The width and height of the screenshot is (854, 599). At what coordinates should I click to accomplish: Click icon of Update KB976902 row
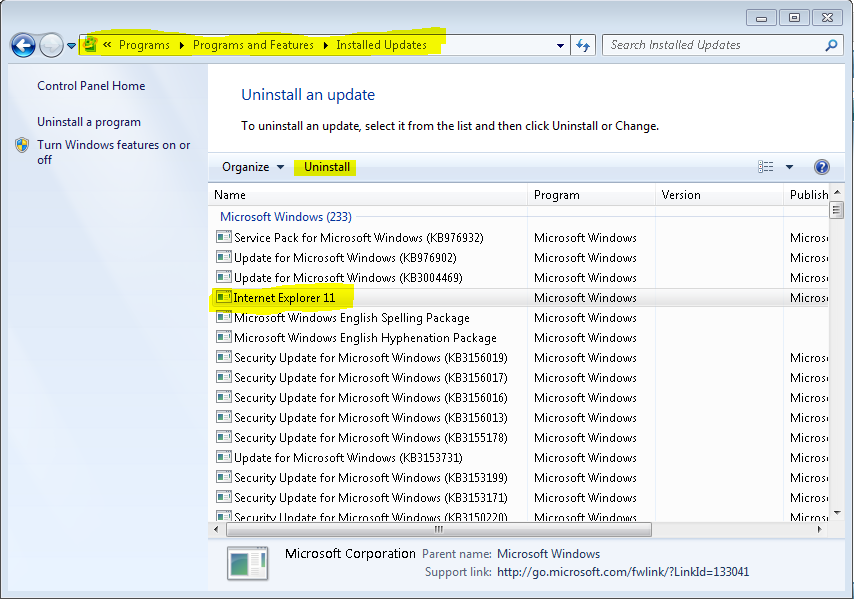[x=223, y=256]
